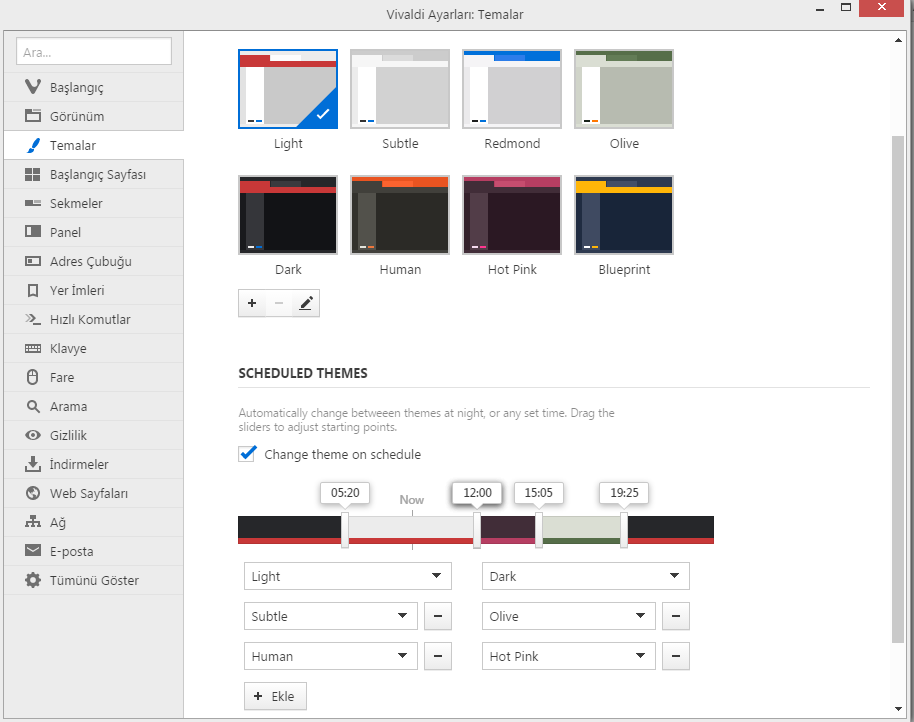Click the Temalar brush icon
Screen dimensions: 914x722
coord(33,145)
